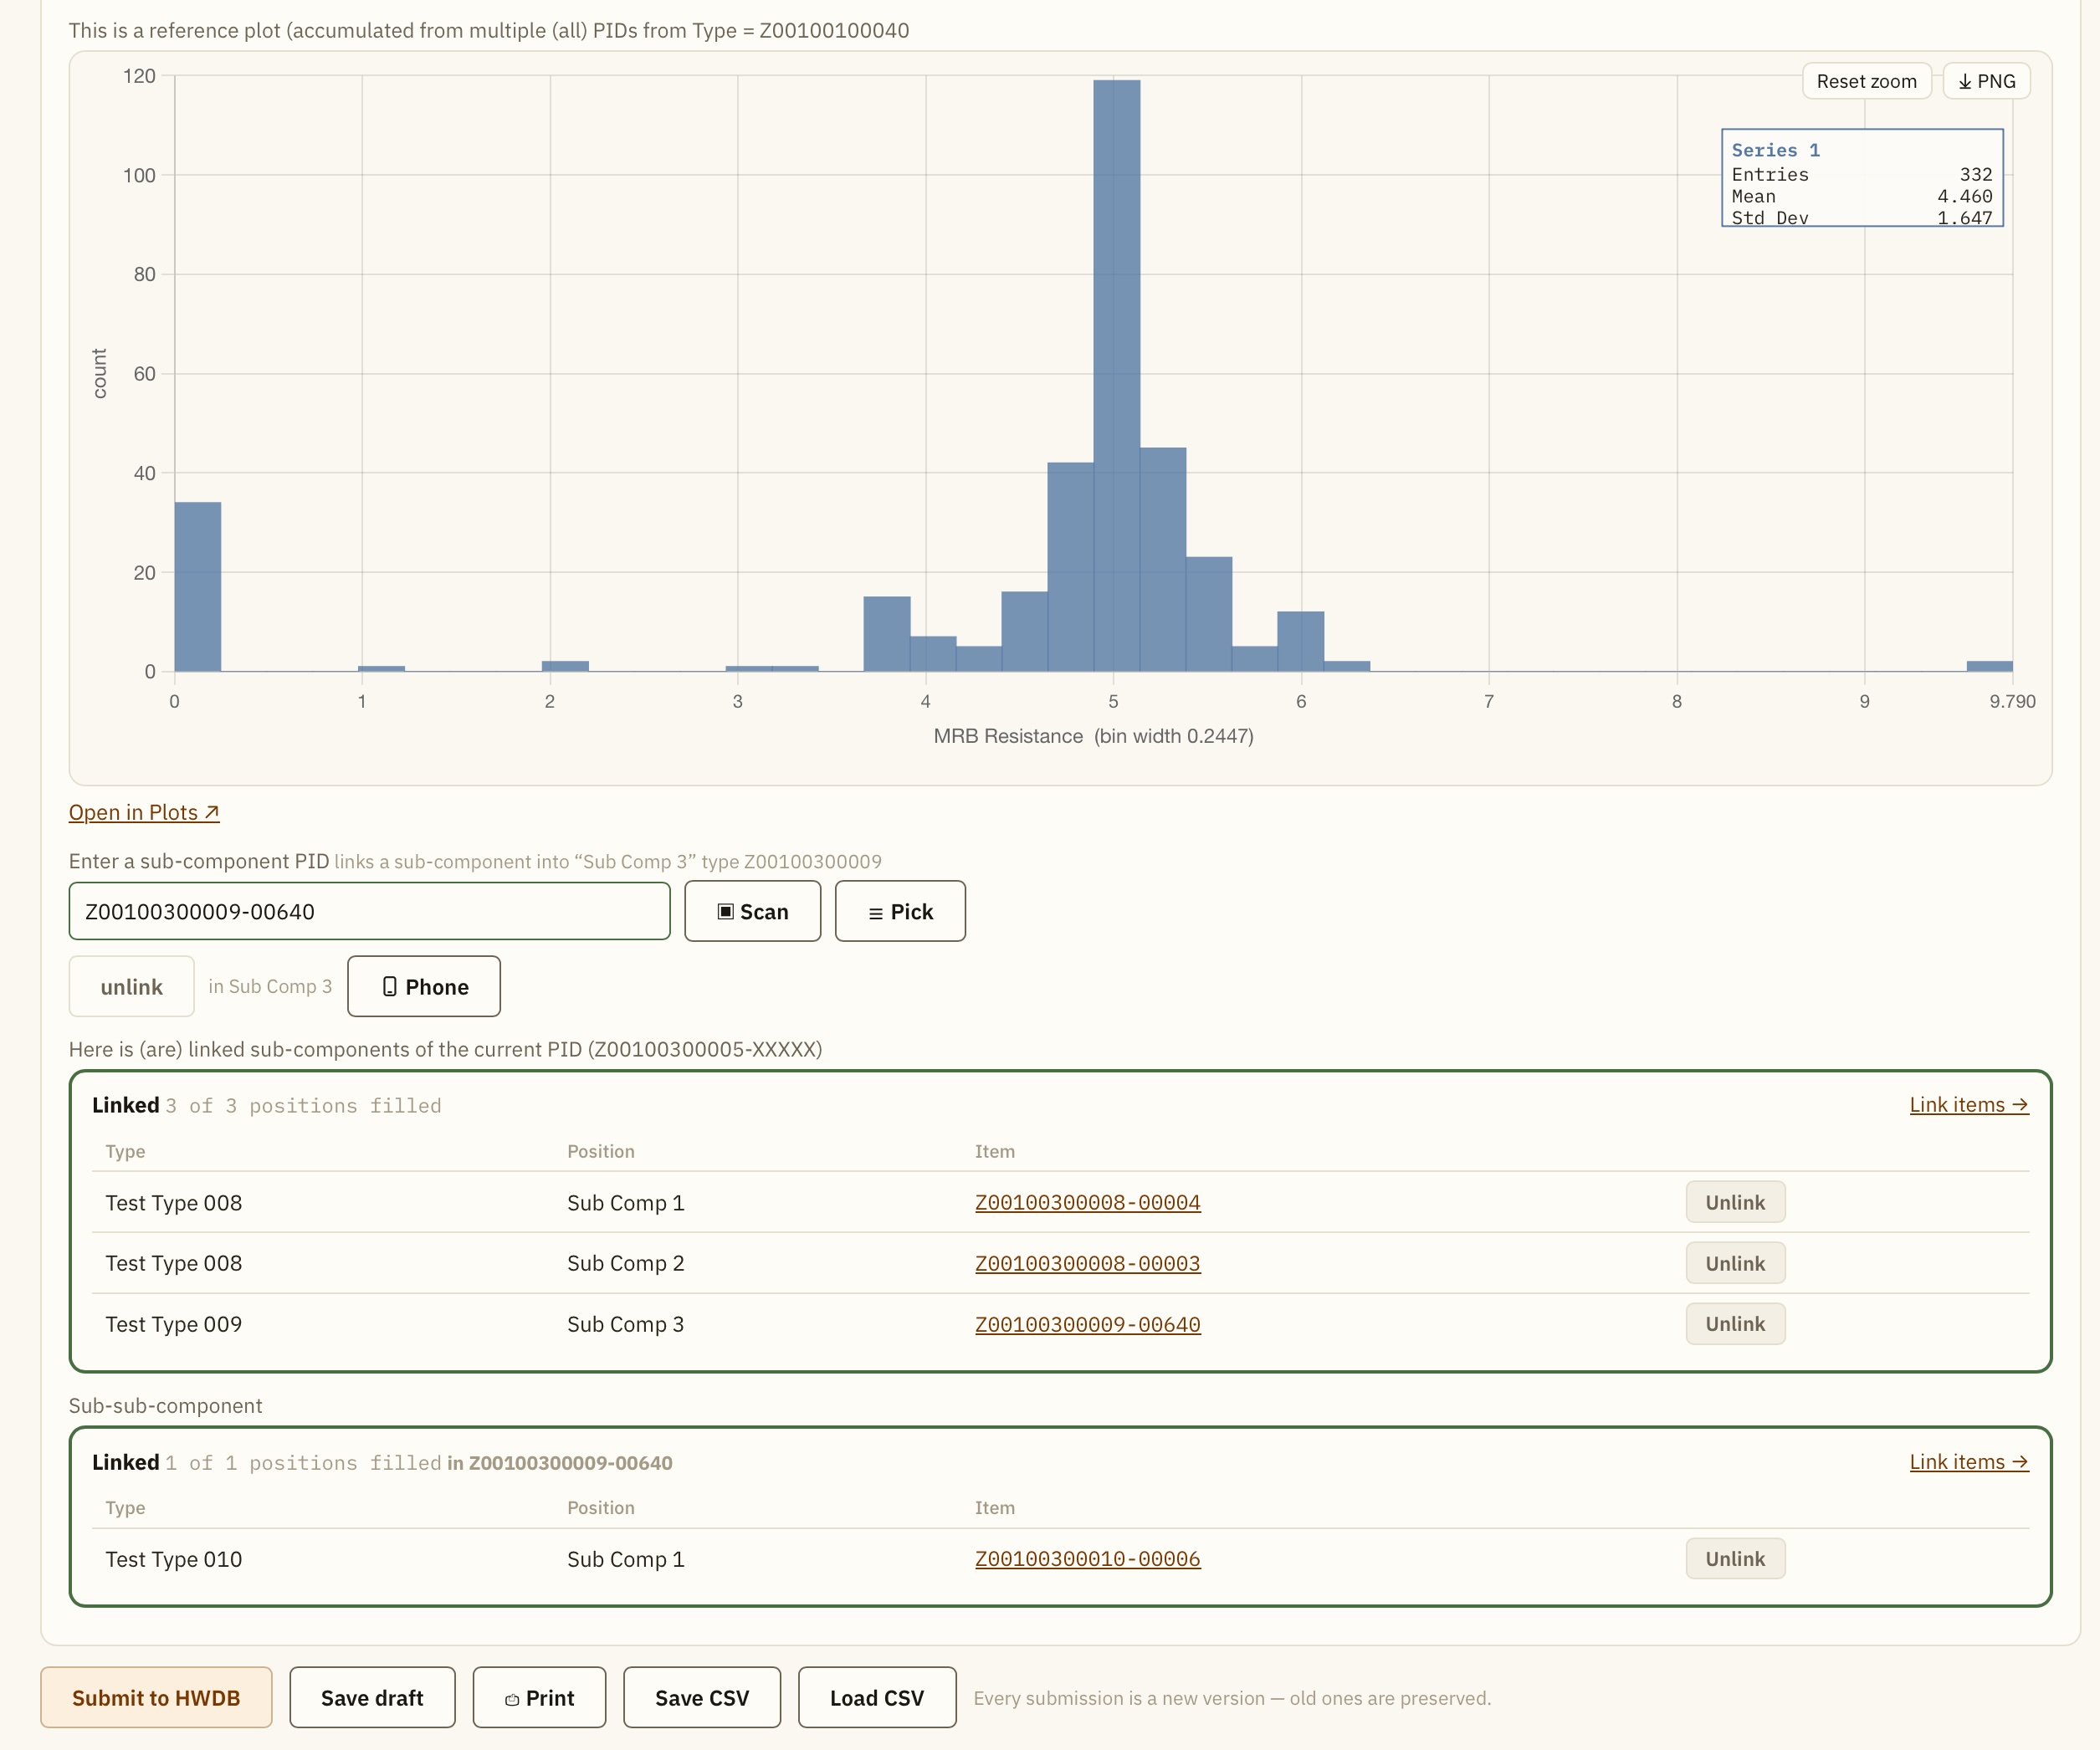This screenshot has height=1750, width=2100.
Task: Open linked item Z00100300008-00003
Action: click(1087, 1263)
